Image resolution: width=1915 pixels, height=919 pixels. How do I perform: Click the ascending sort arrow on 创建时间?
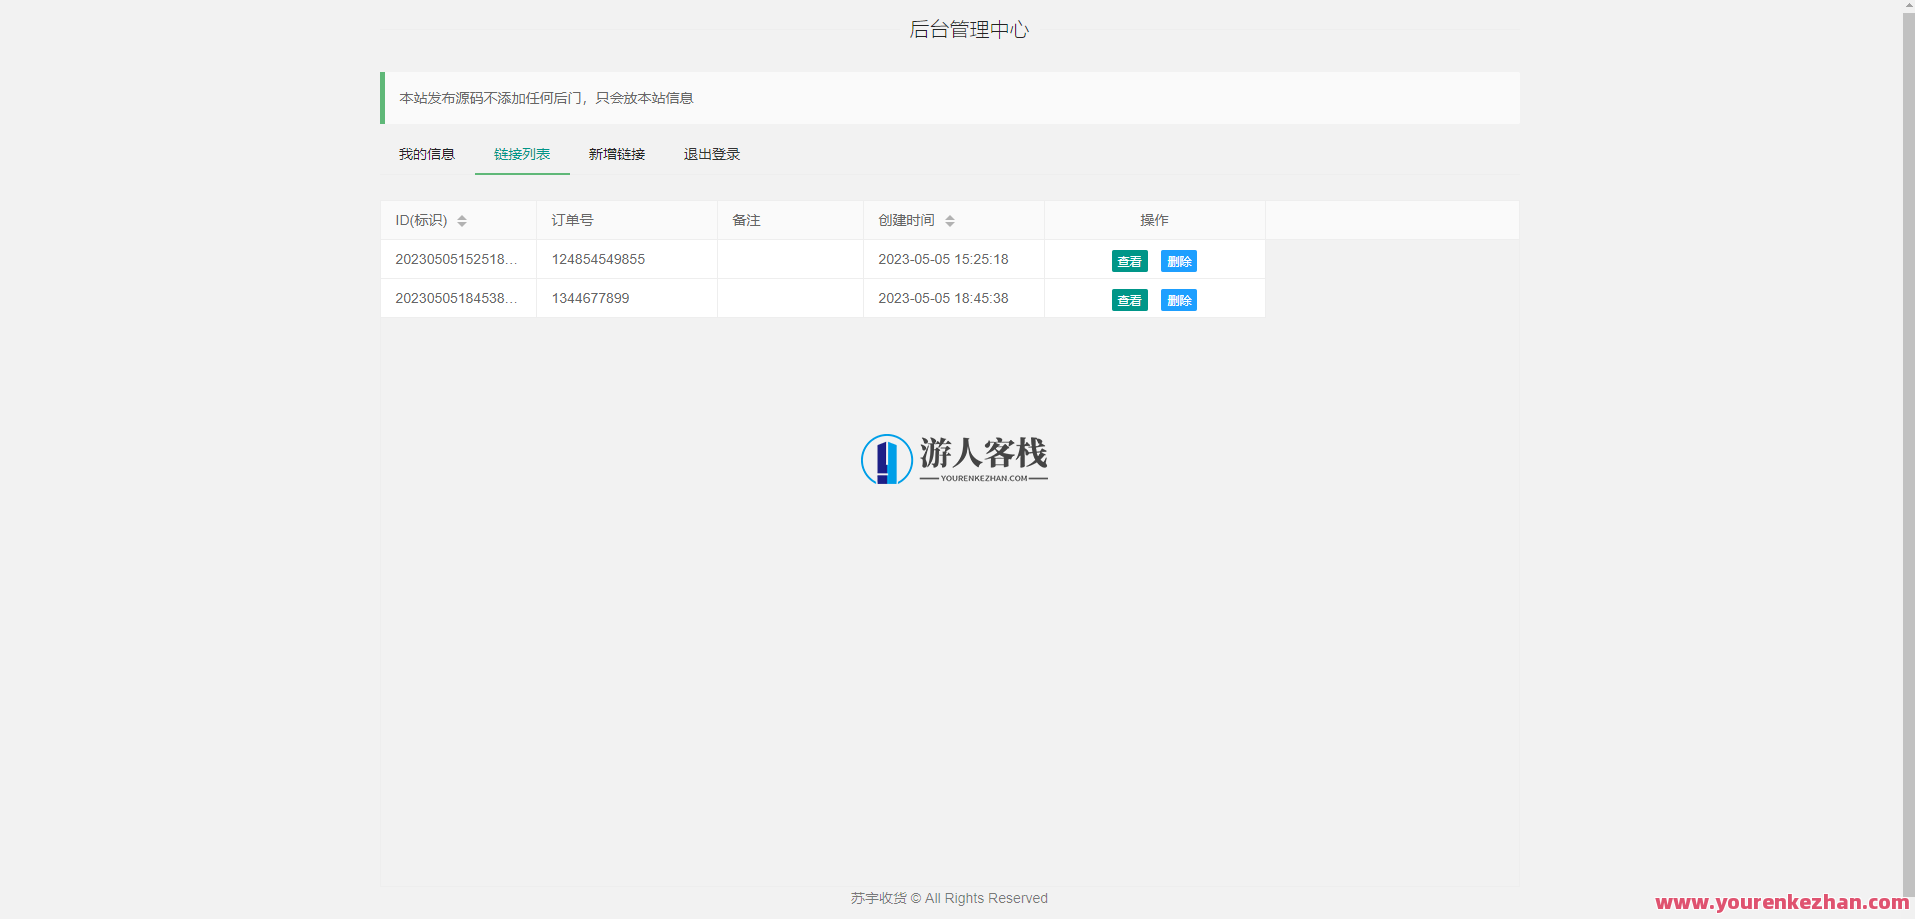point(950,216)
